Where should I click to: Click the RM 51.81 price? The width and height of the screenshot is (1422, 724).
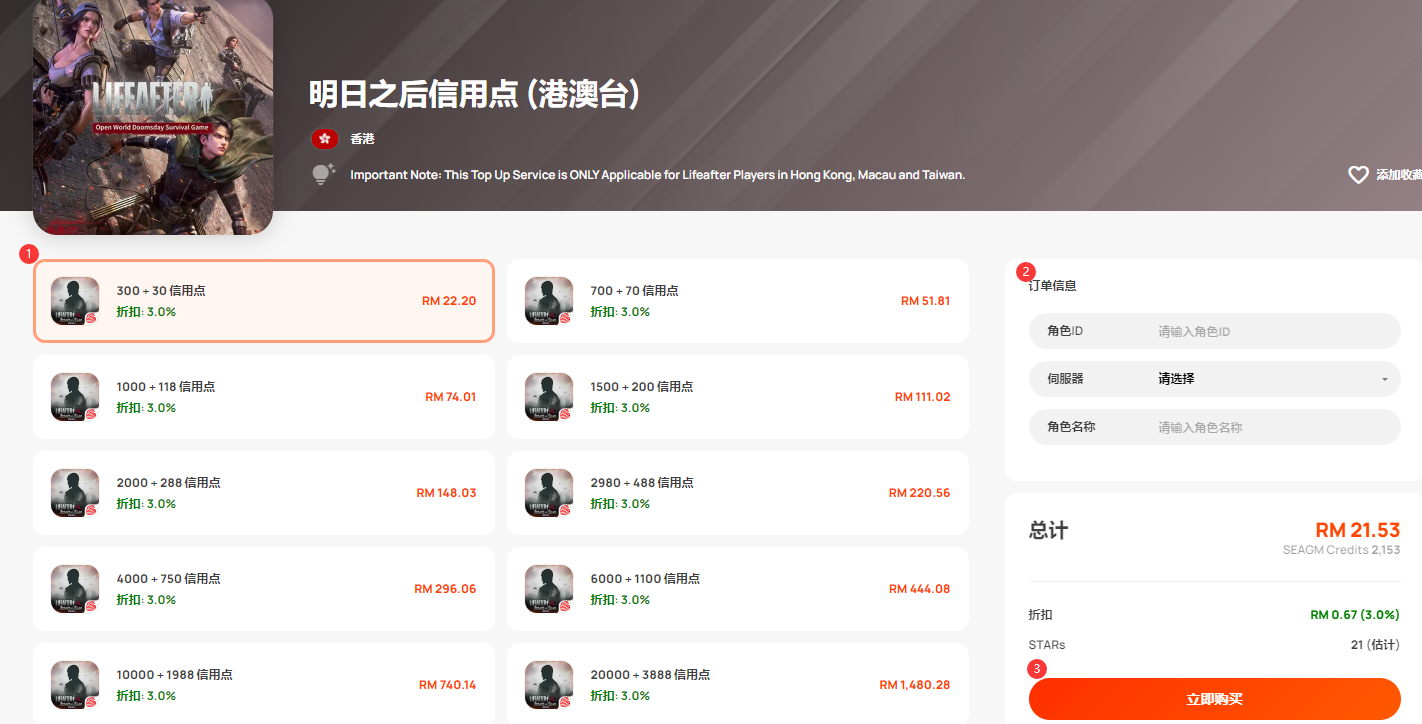tap(926, 301)
